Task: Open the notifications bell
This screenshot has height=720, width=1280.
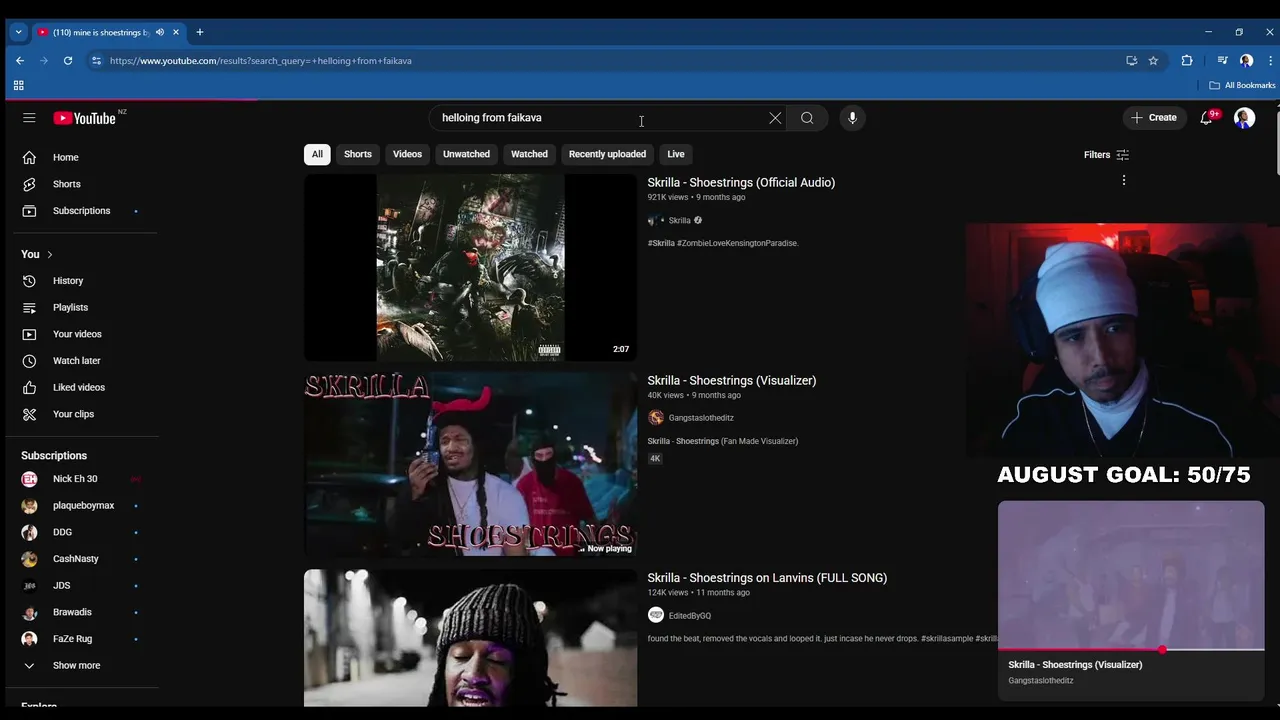Action: pyautogui.click(x=1207, y=118)
